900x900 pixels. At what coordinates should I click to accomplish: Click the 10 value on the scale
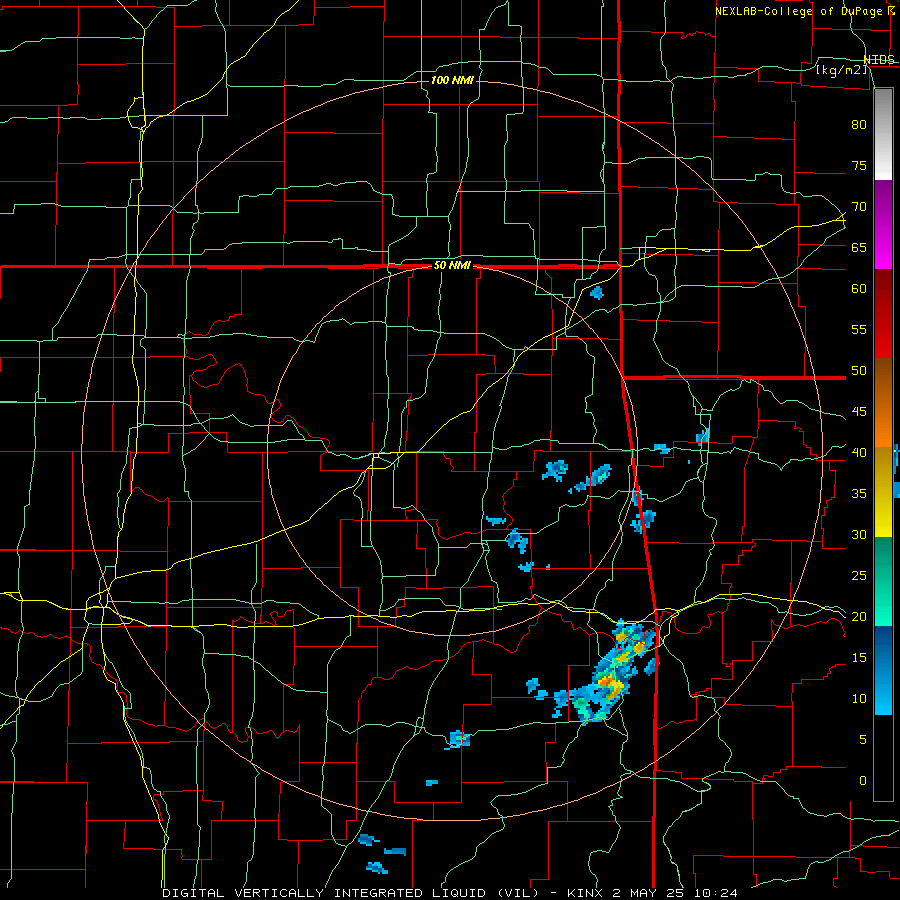tap(859, 699)
